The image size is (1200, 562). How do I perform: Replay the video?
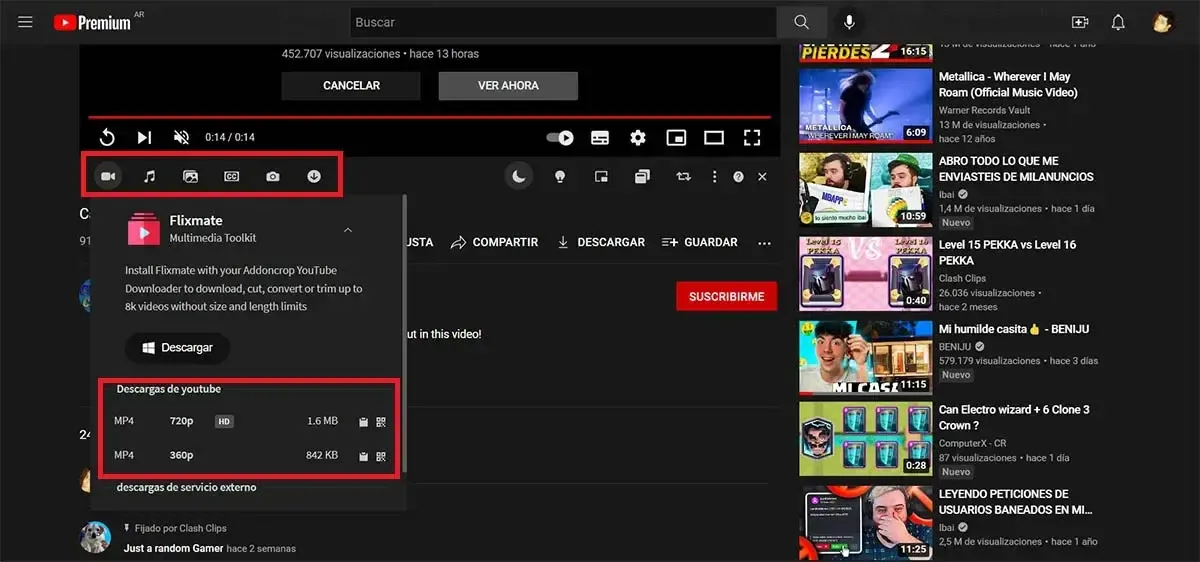click(107, 137)
